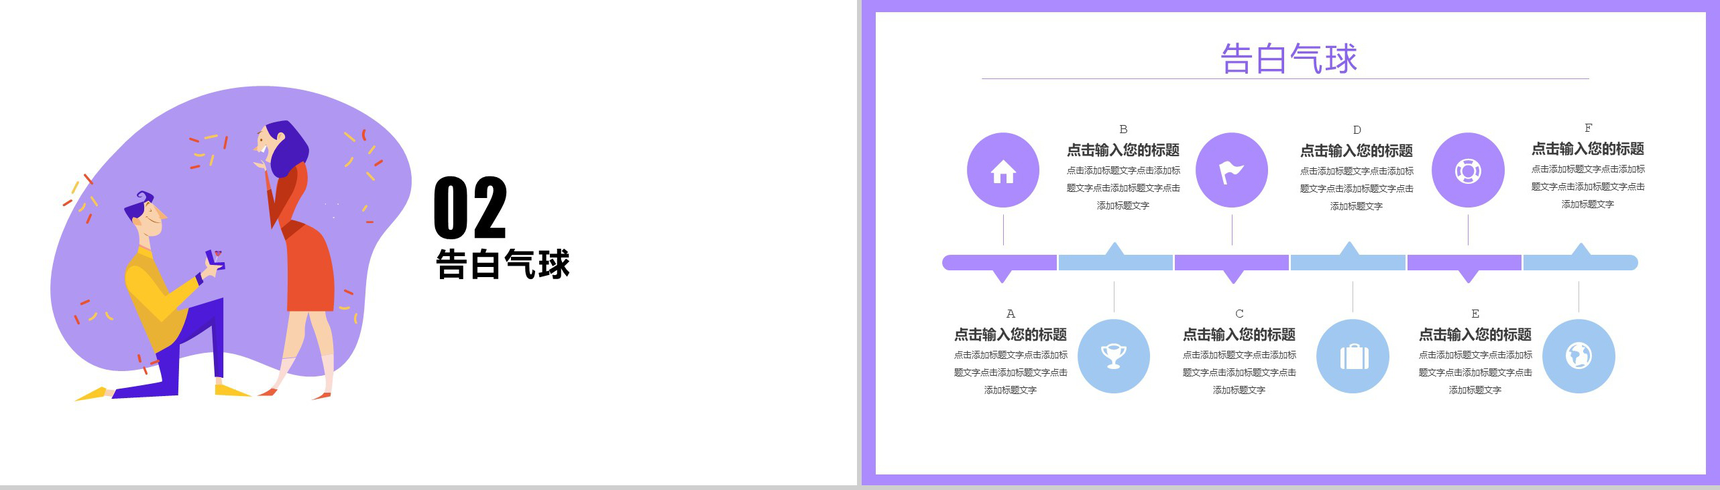Screen dimensions: 1720x490
Task: Select the trophy icon in the blue circle
Action: [1113, 356]
